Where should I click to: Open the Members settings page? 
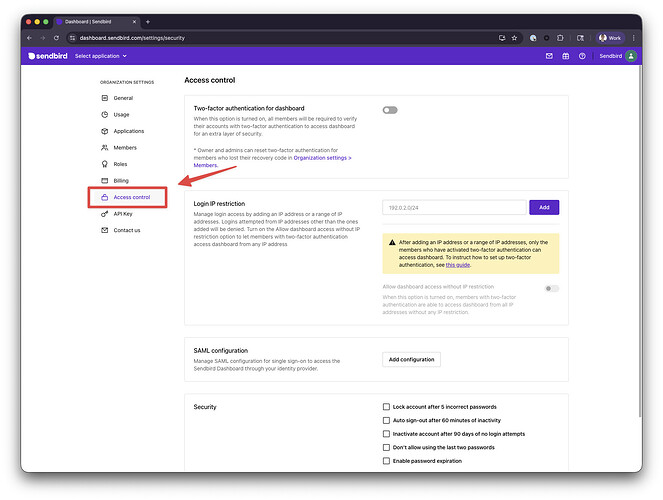point(125,148)
